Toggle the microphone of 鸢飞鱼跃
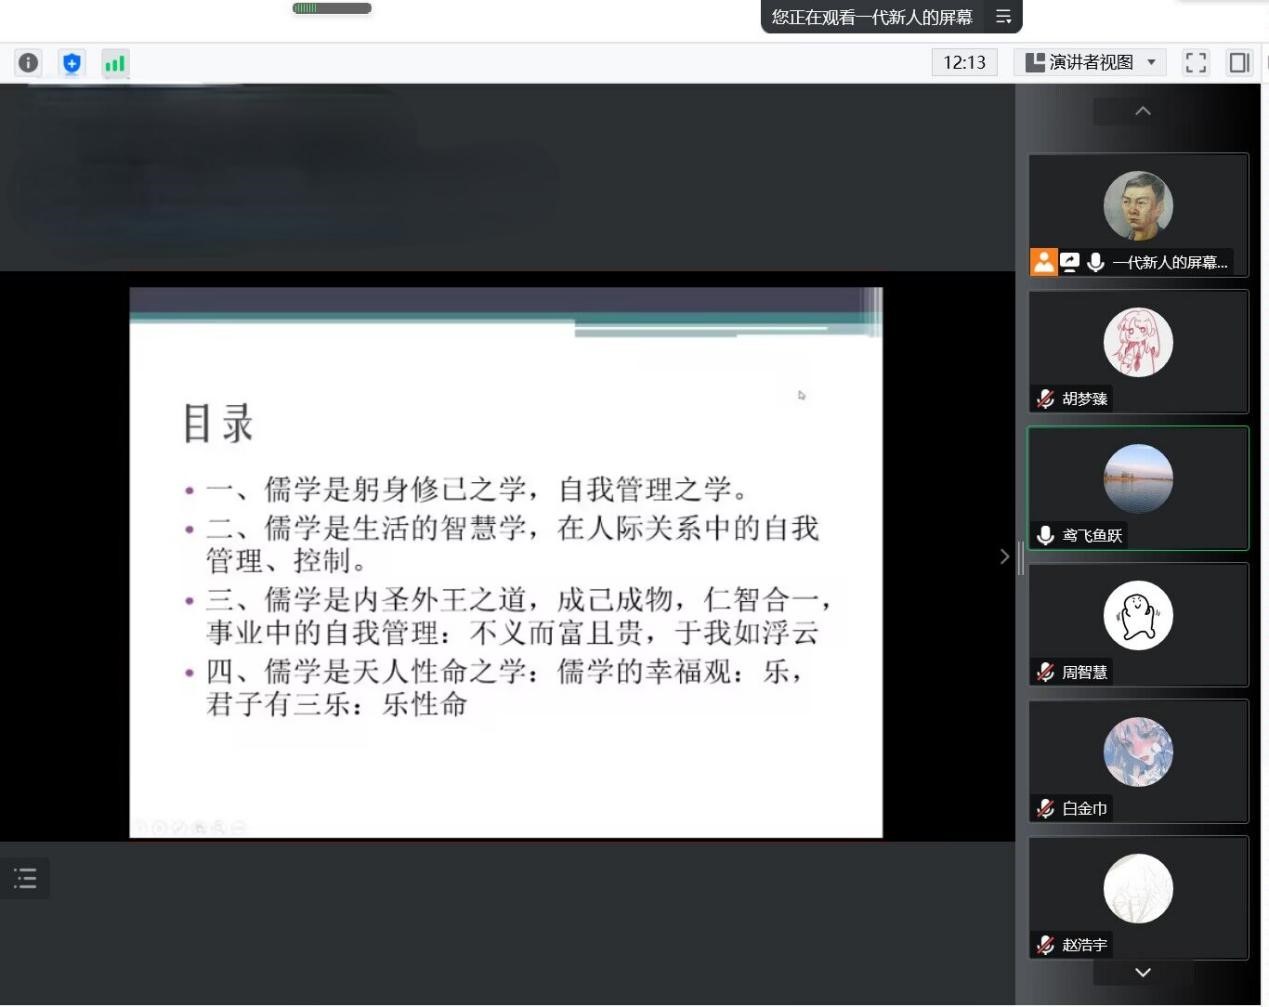This screenshot has width=1269, height=1007. pyautogui.click(x=1045, y=535)
